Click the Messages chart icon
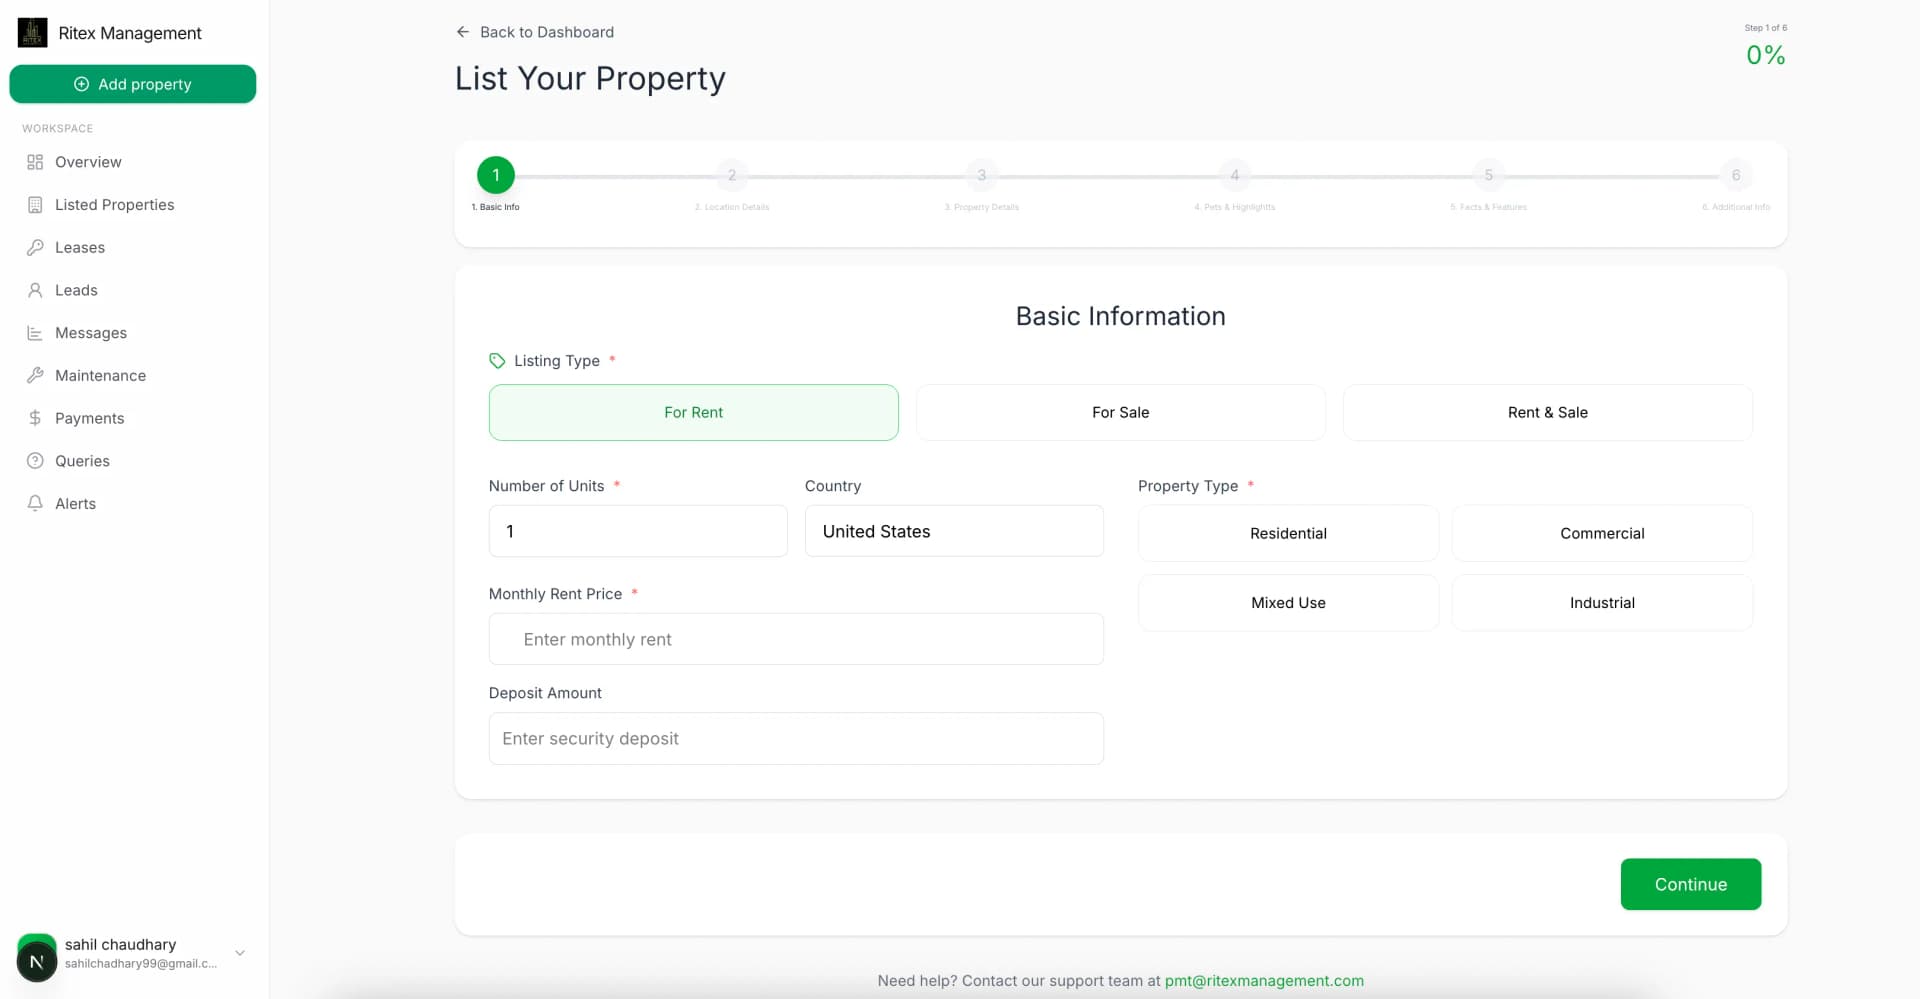The image size is (1920, 999). [35, 333]
